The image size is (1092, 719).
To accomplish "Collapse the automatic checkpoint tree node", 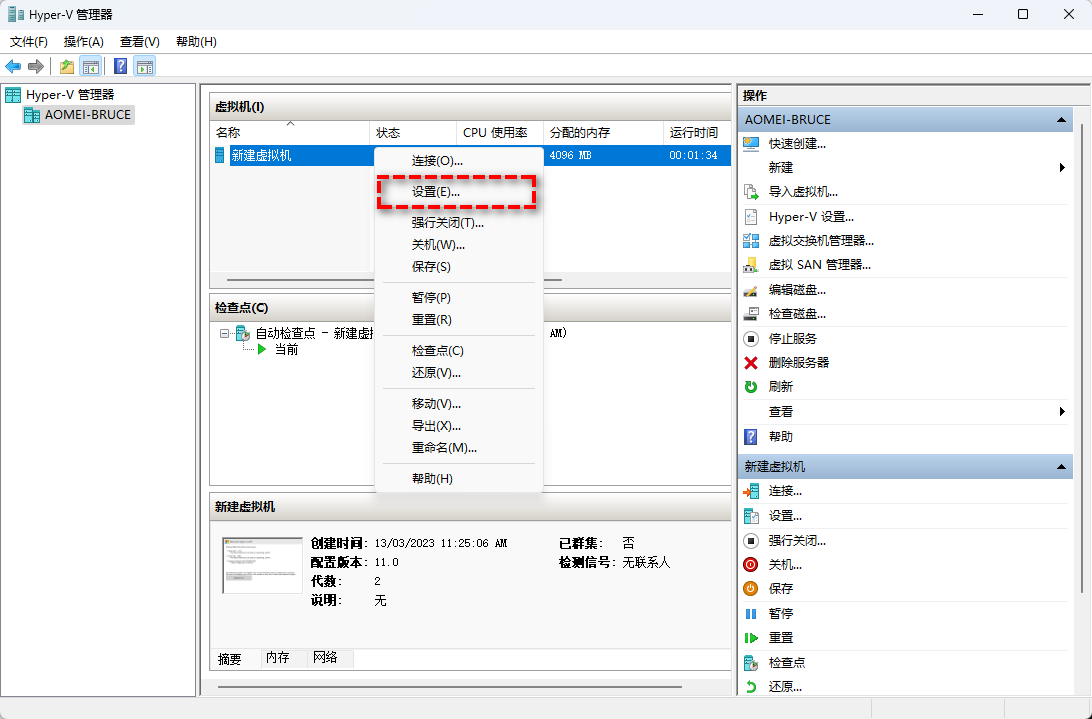I will click(x=225, y=335).
